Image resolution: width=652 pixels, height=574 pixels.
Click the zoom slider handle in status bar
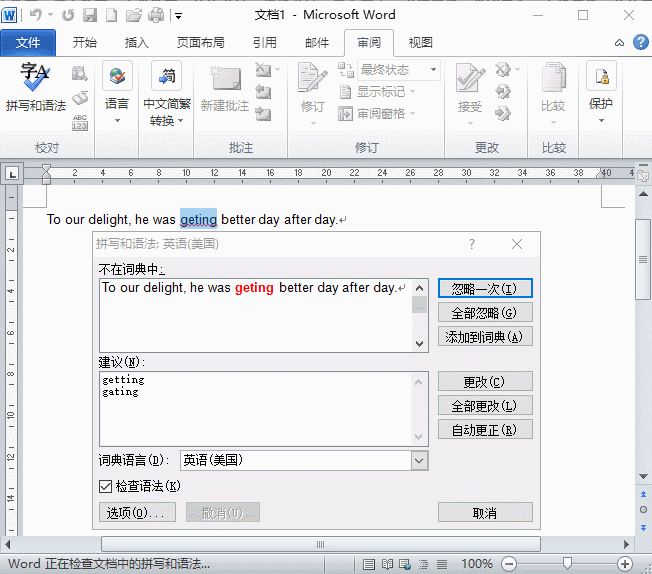[567, 564]
